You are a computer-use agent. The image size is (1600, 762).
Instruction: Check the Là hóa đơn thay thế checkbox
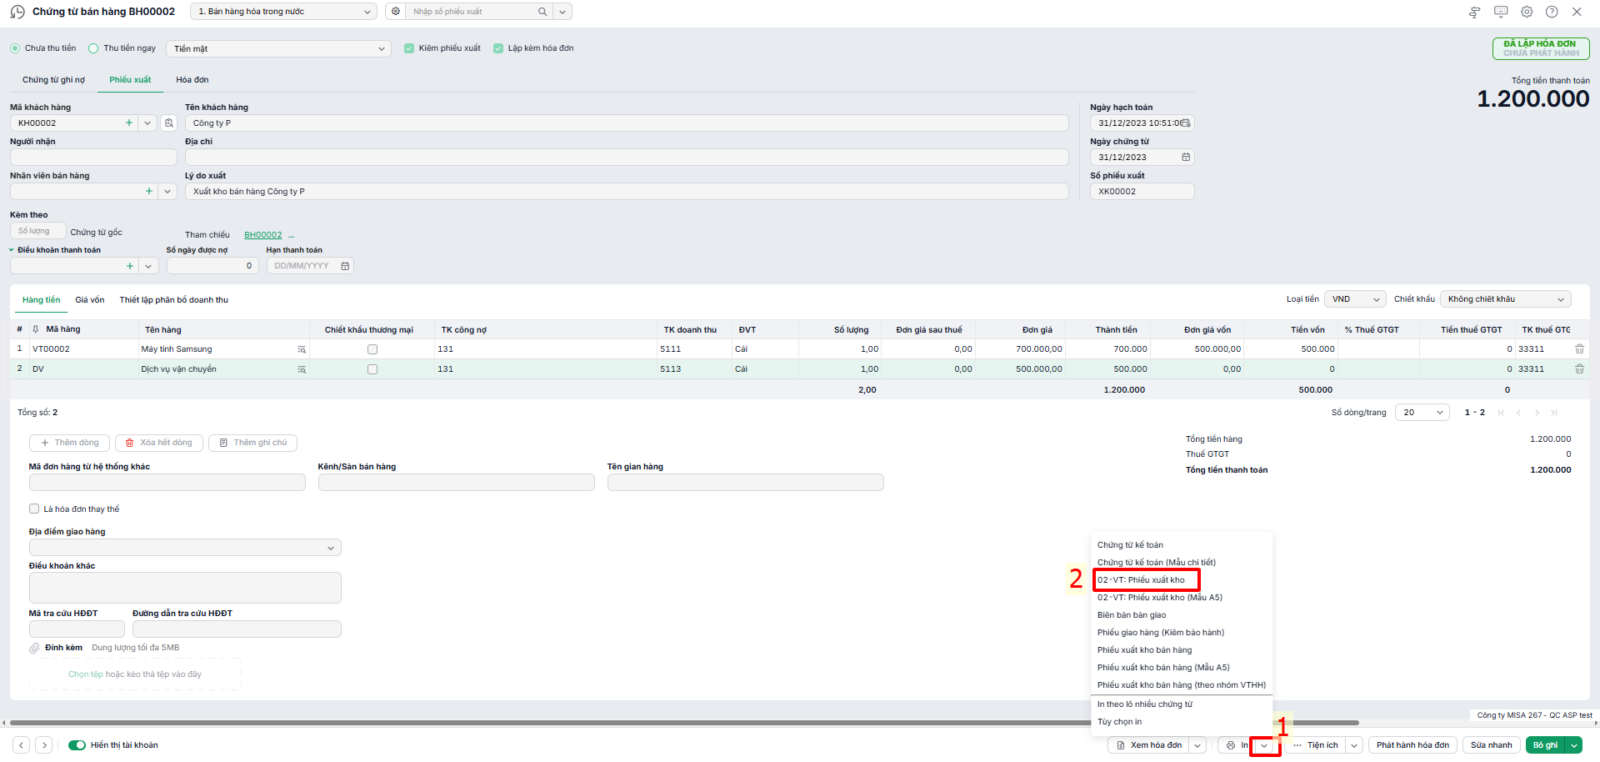coord(34,509)
